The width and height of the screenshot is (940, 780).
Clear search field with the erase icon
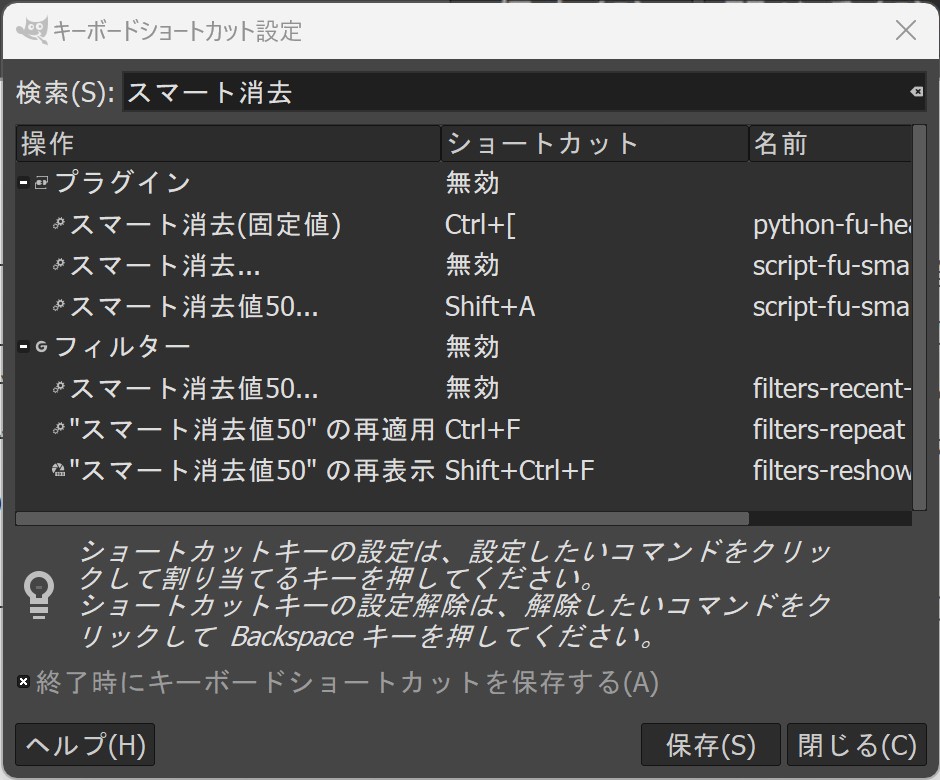click(916, 91)
